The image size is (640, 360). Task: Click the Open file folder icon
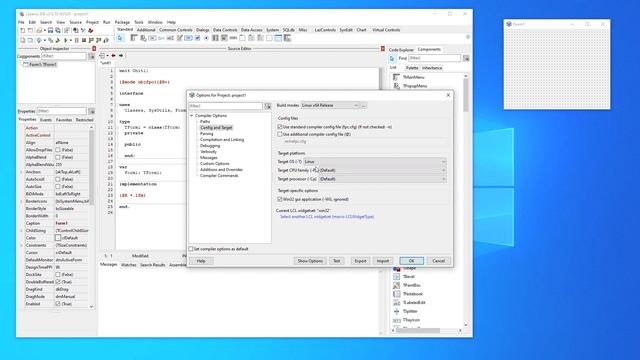point(39,30)
